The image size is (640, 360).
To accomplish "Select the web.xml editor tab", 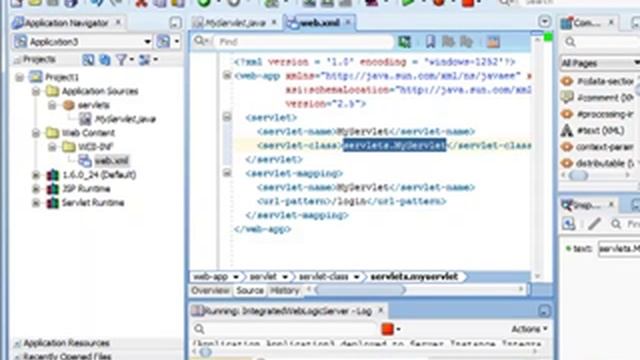I will (319, 23).
